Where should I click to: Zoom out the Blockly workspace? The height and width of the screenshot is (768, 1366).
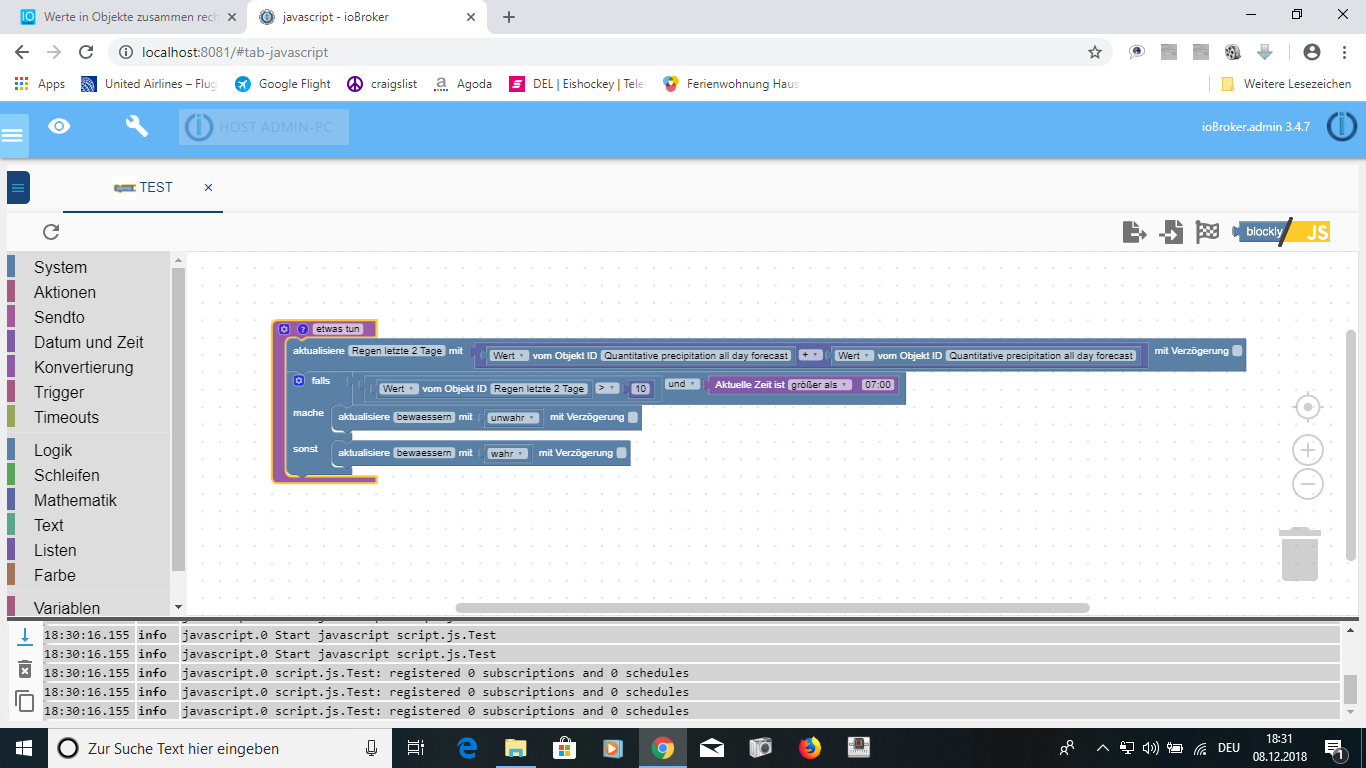coord(1307,485)
